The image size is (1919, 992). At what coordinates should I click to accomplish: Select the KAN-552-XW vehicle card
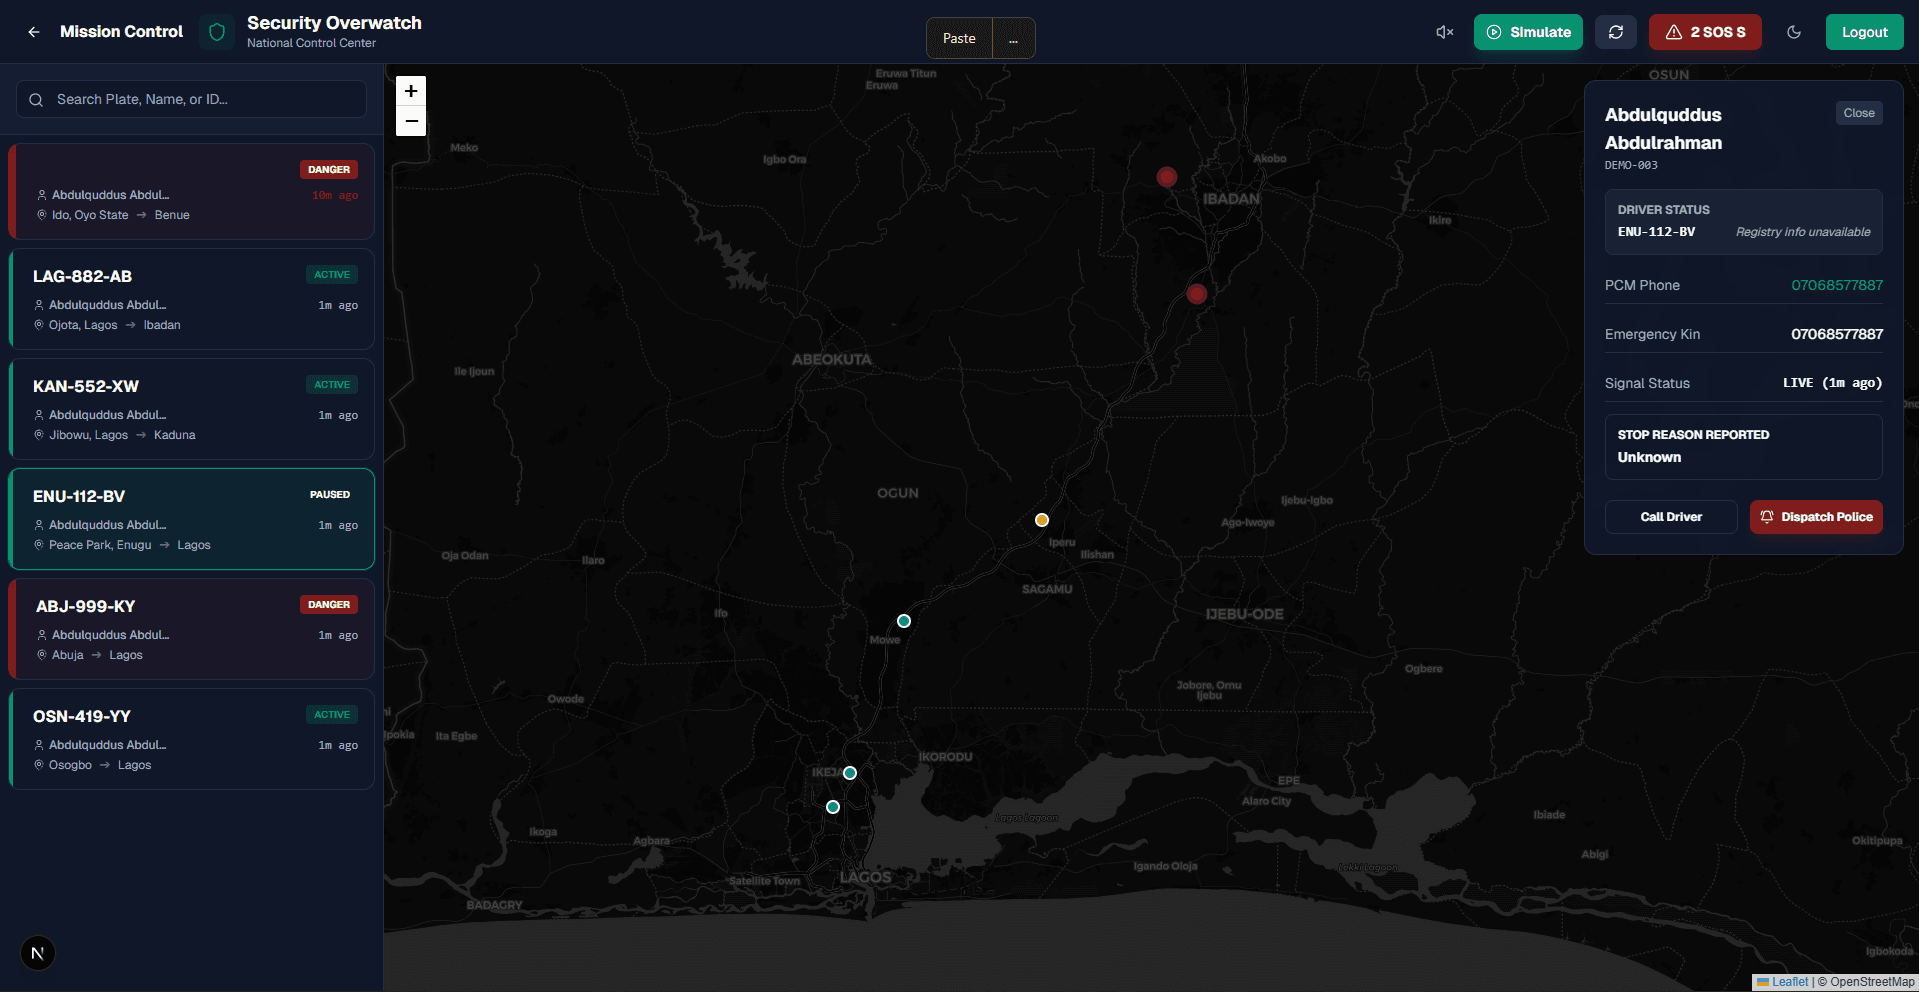coord(191,409)
